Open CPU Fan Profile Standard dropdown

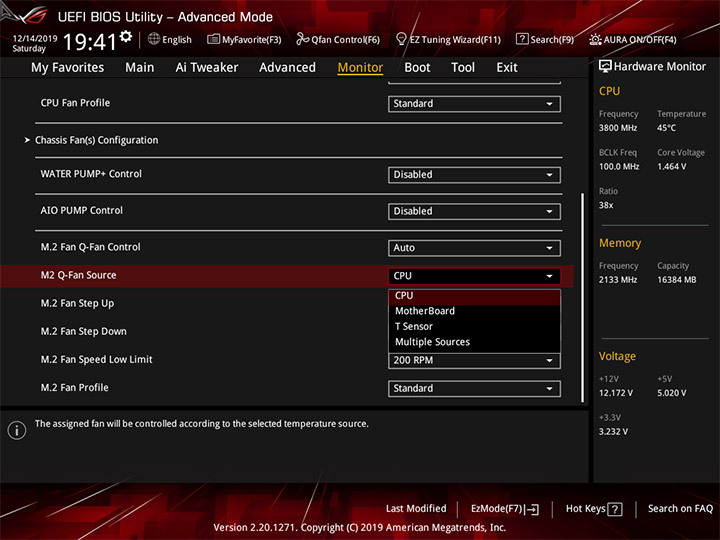tap(474, 104)
